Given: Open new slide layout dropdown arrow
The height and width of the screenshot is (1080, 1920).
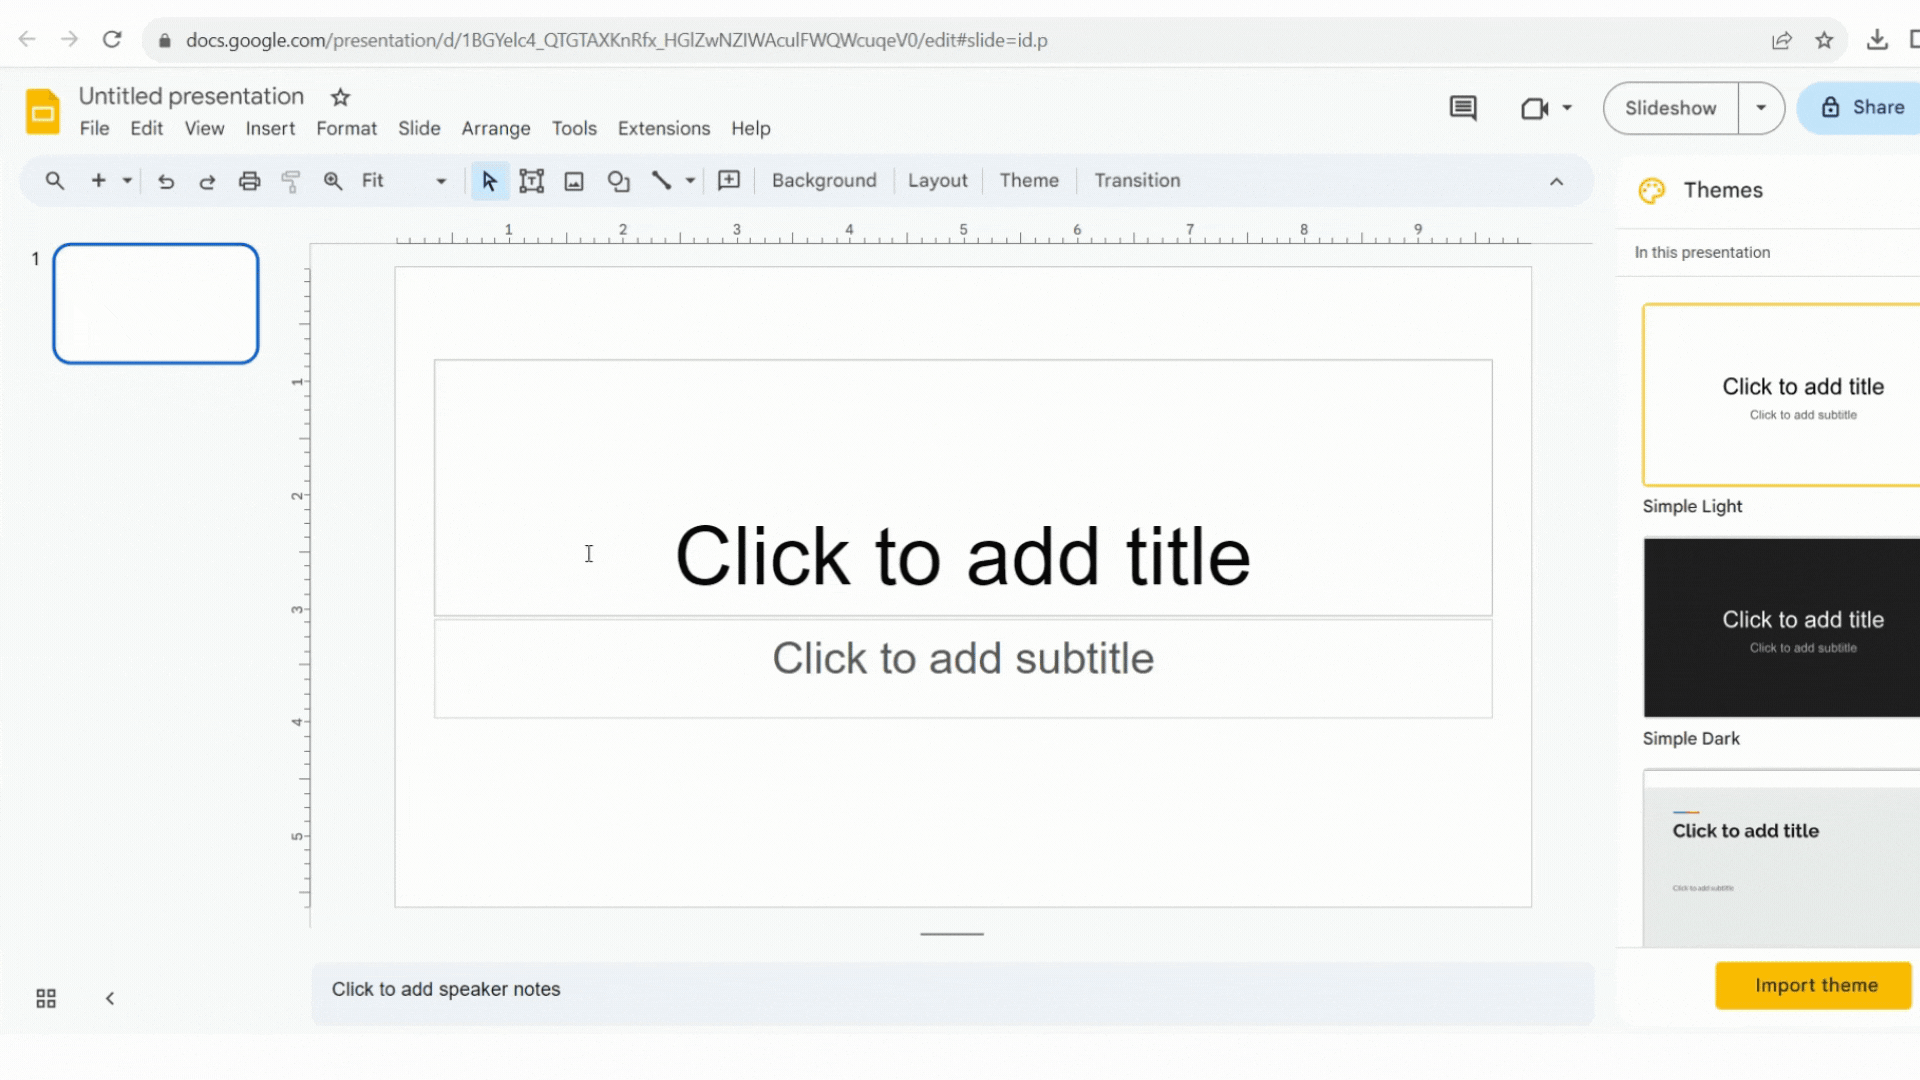Looking at the screenshot, I should [x=127, y=181].
